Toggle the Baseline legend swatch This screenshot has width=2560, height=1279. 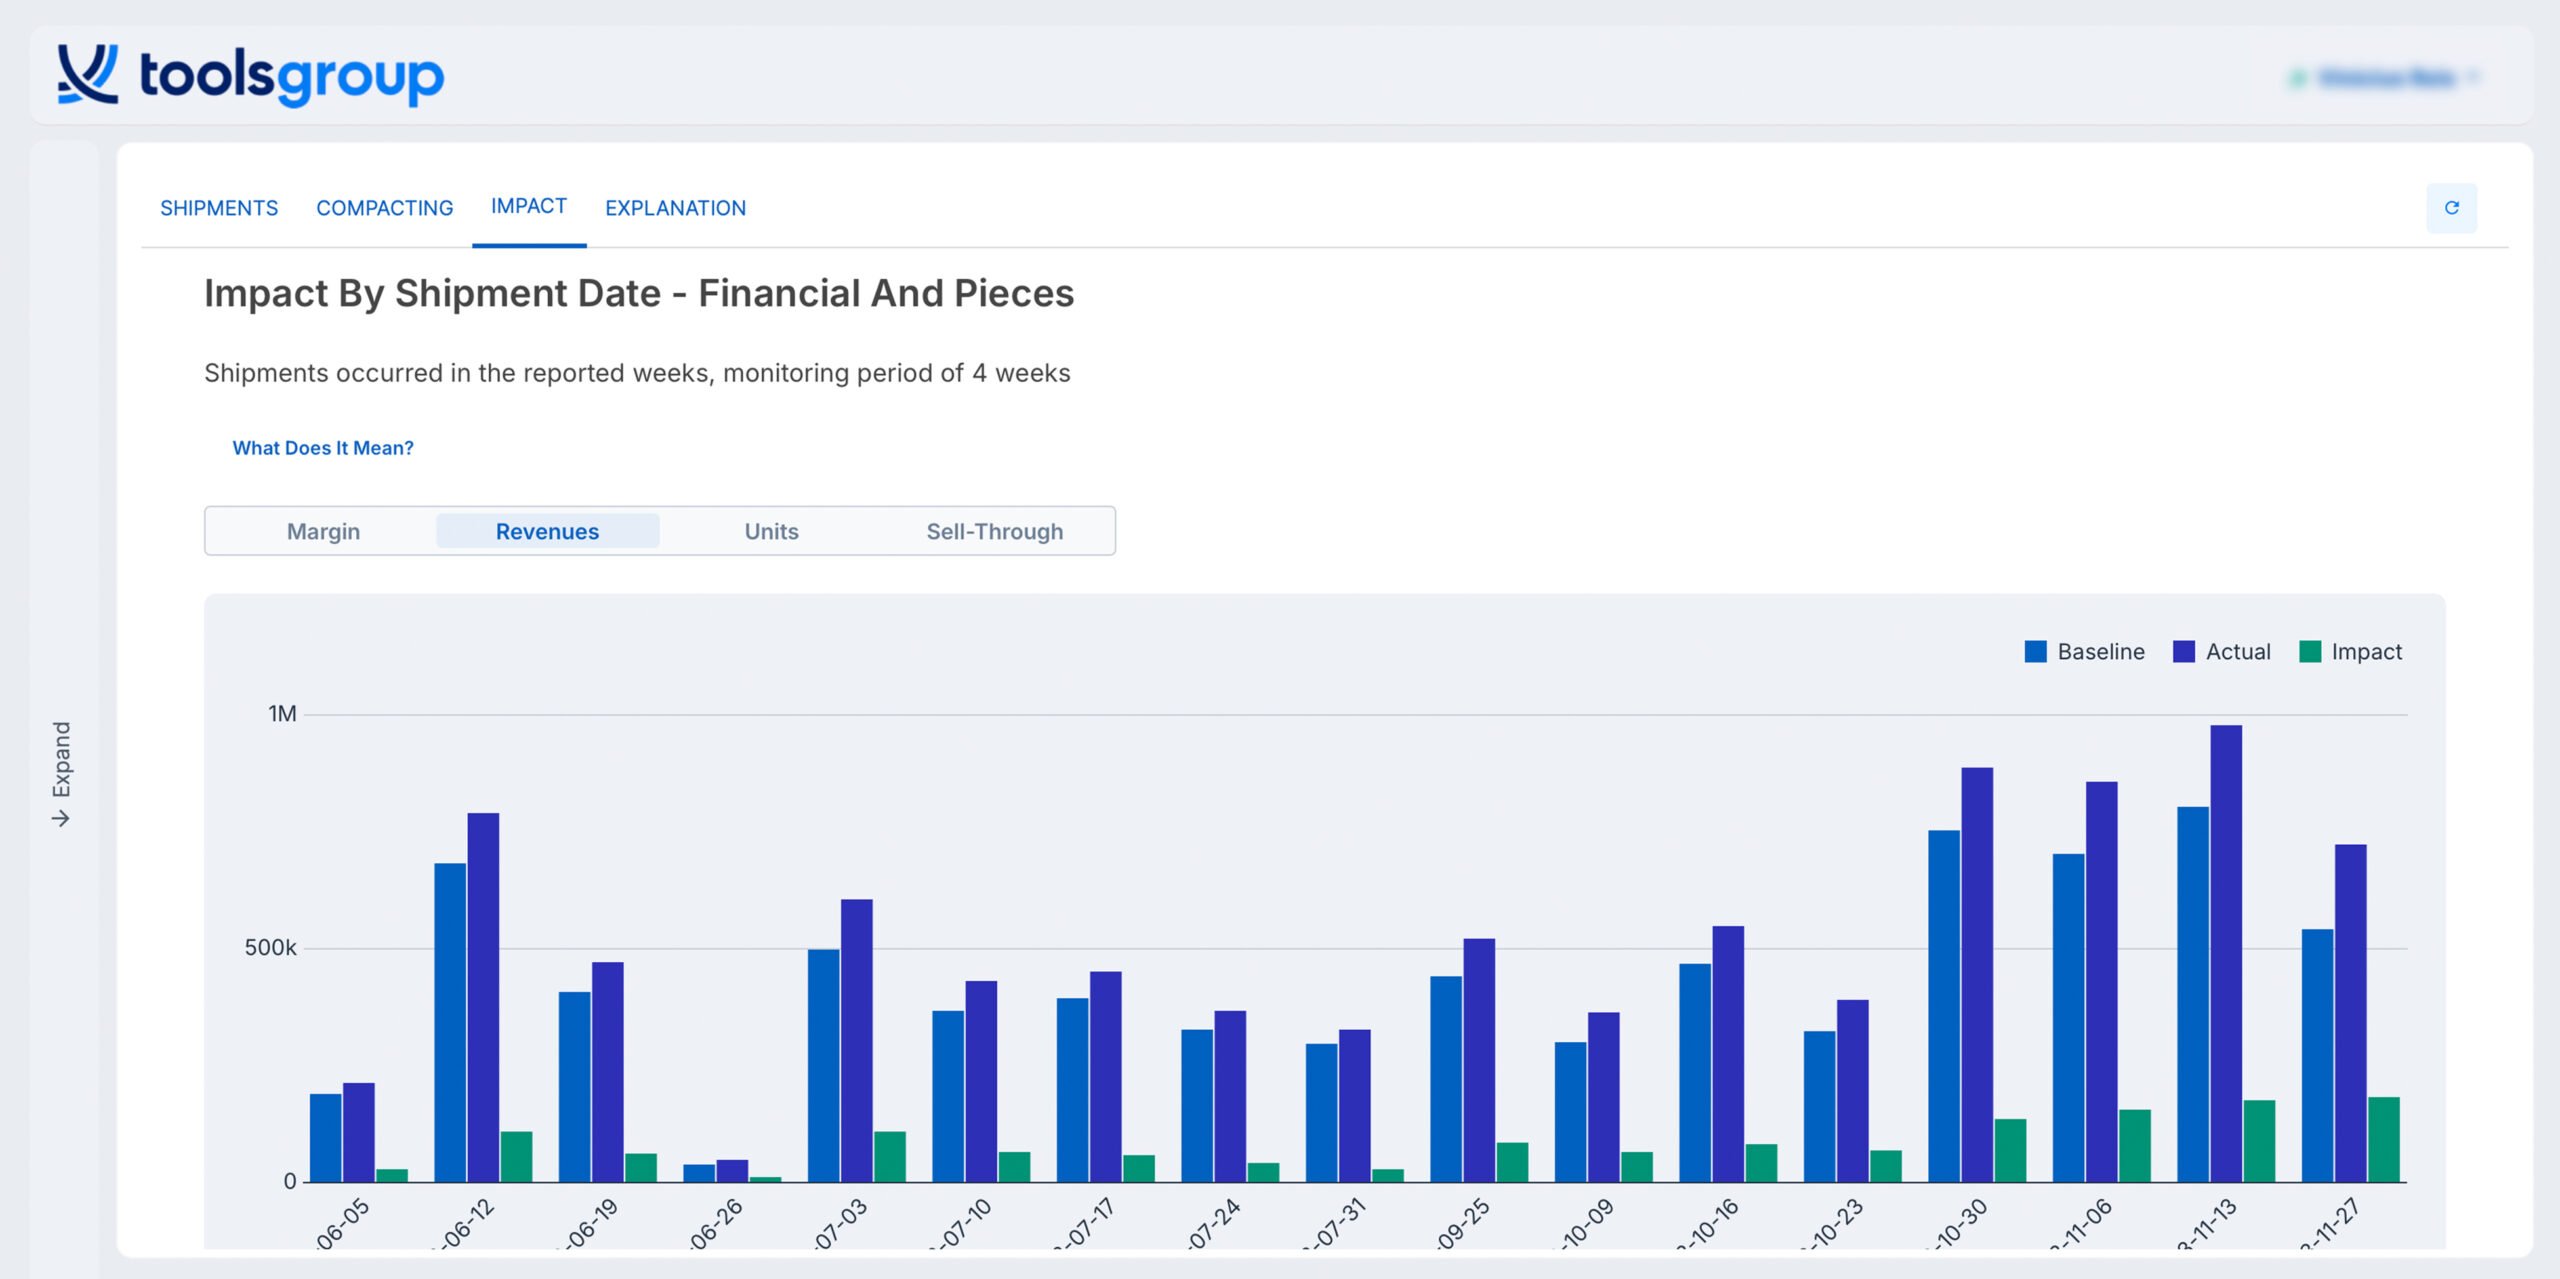point(2035,652)
